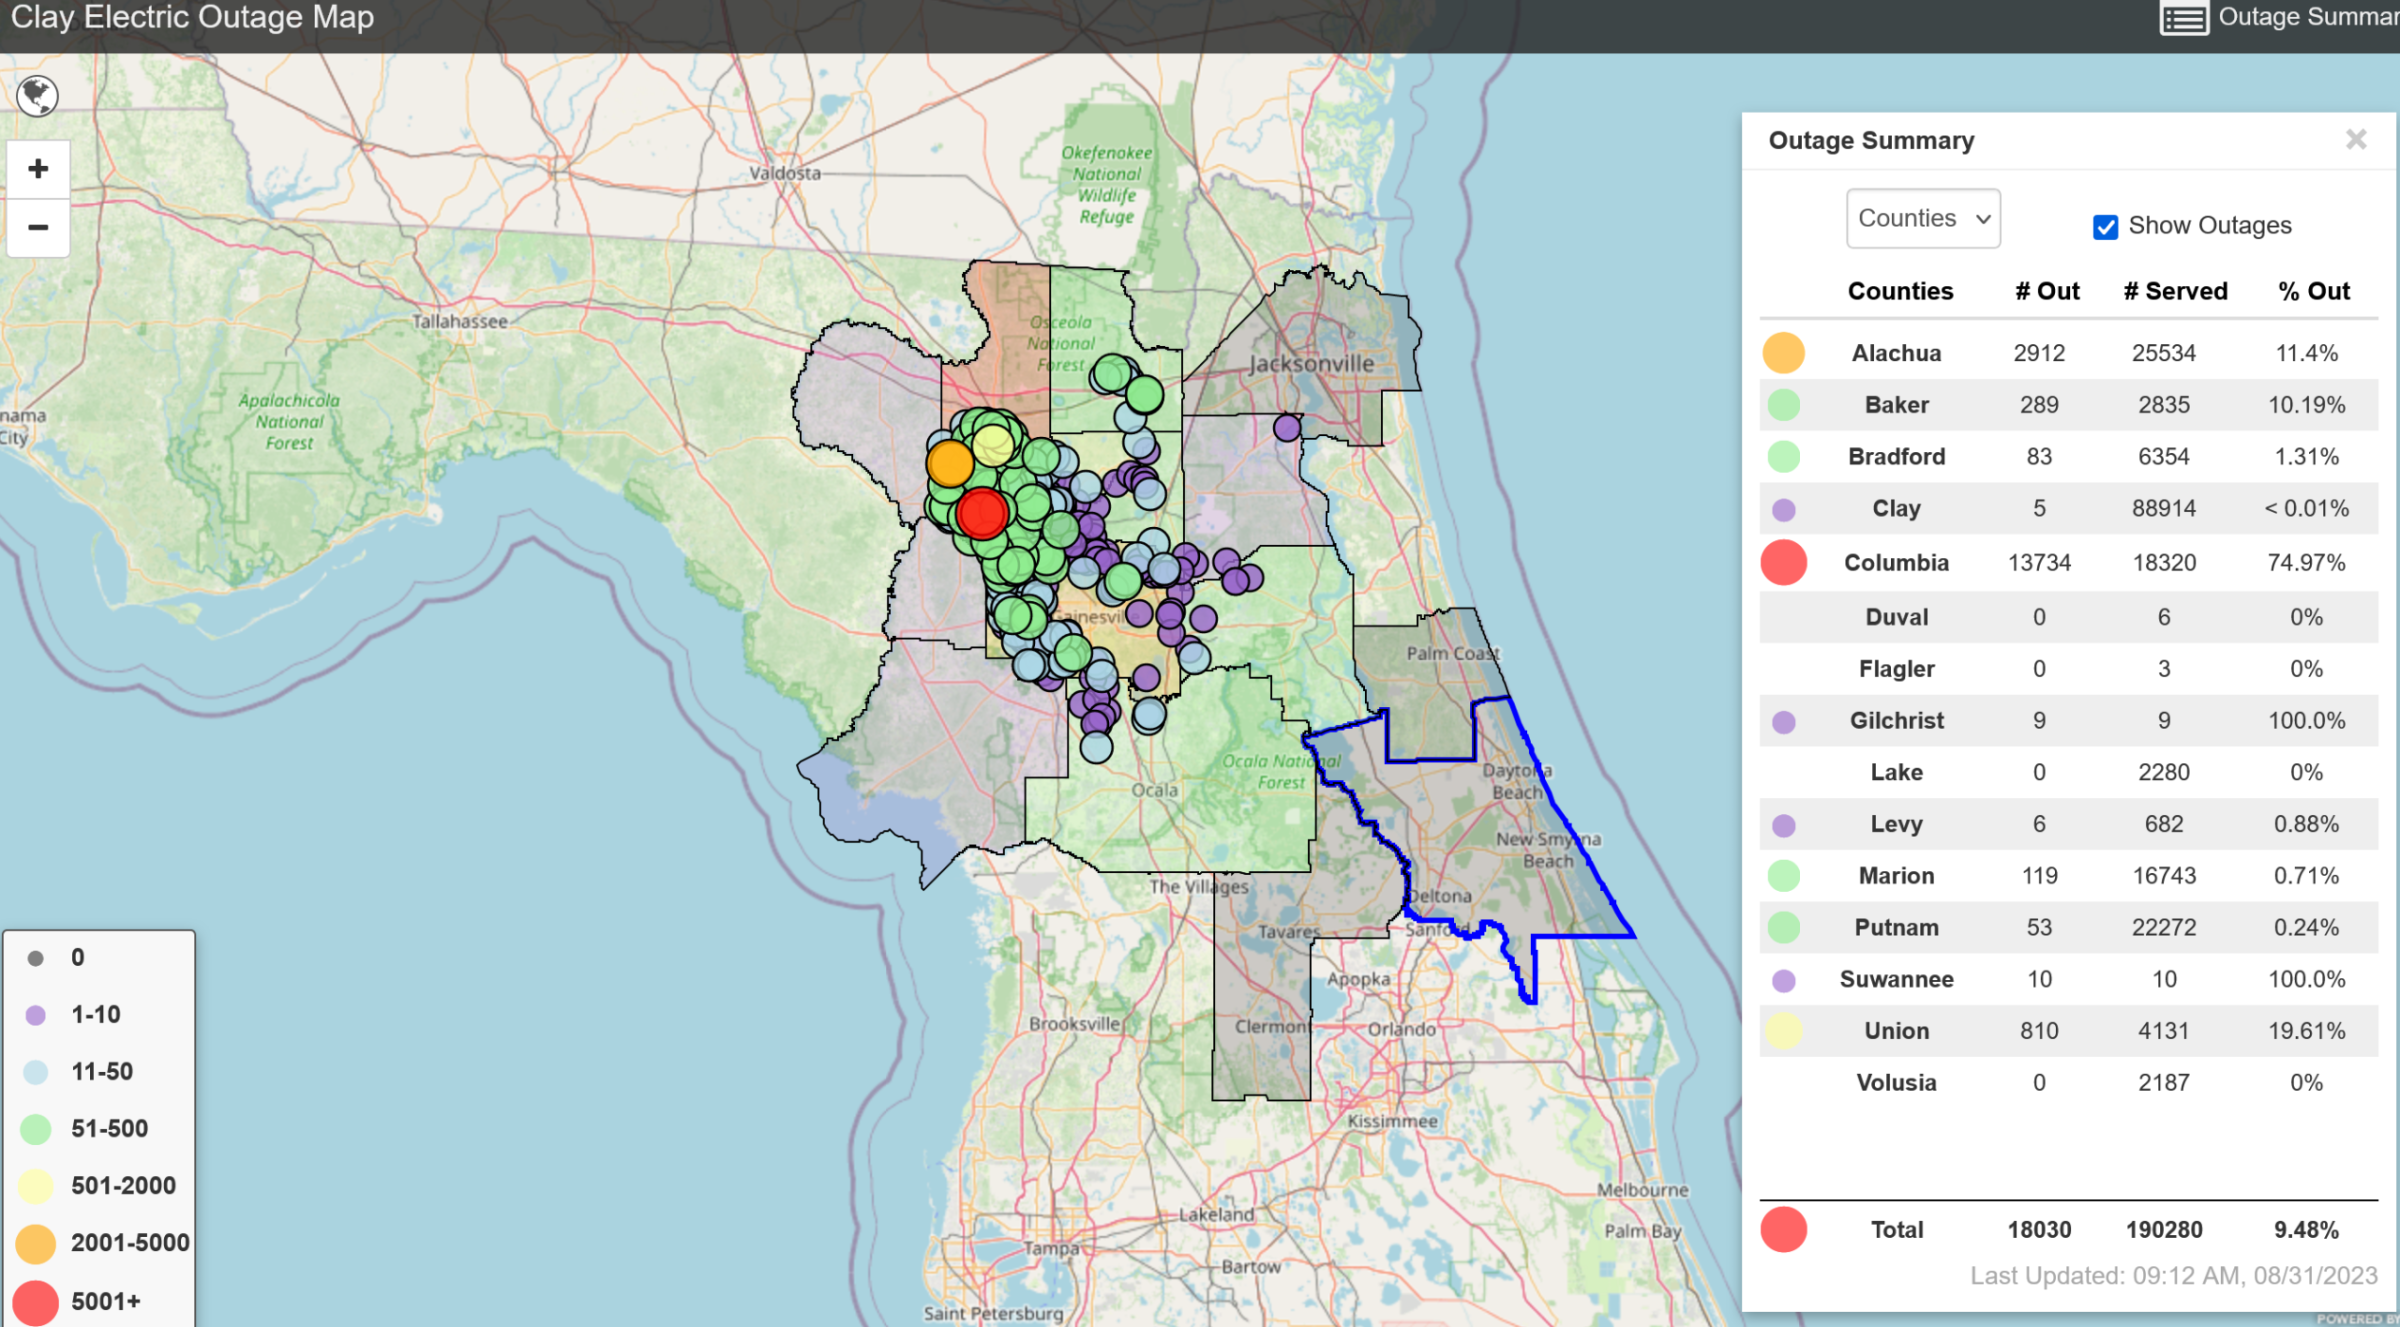This screenshot has height=1327, width=2400.
Task: Click the Jacksonville label on the map
Action: tap(1311, 364)
